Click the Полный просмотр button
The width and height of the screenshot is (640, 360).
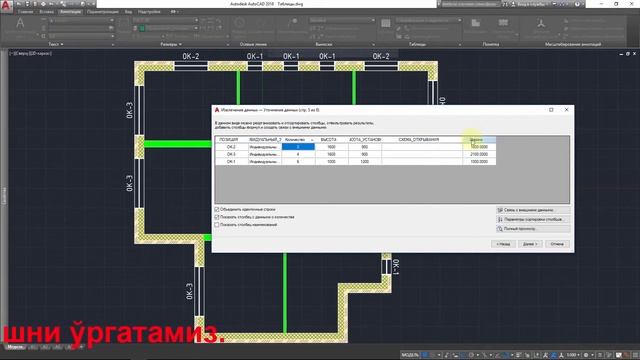533,229
